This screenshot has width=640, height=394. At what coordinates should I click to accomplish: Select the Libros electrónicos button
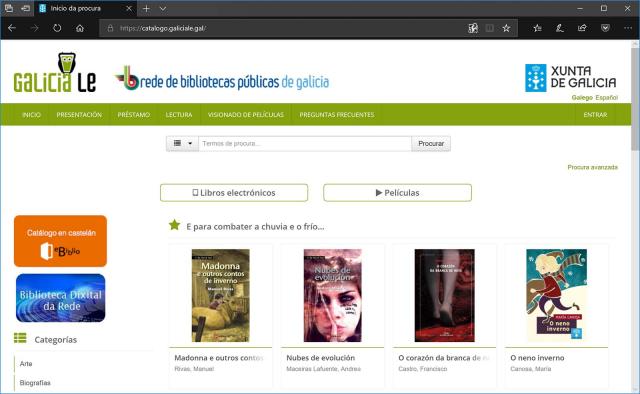234,193
